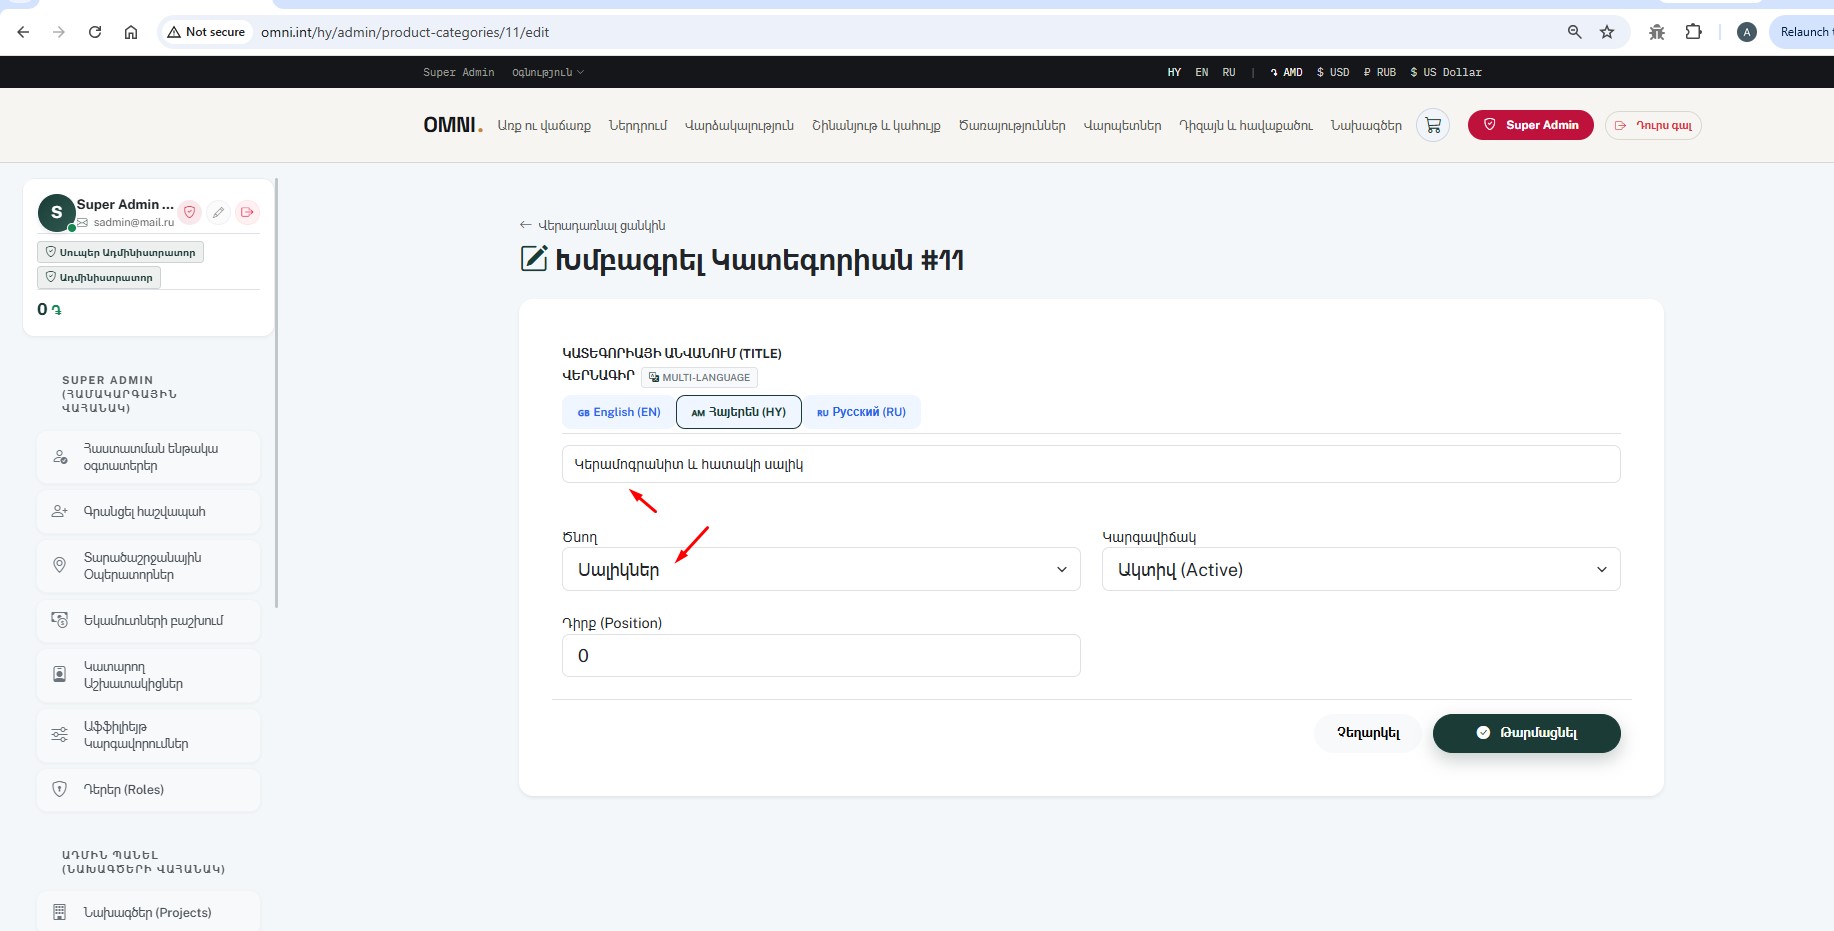Screen dimensions: 1834x931
Task: Click the pencil edit profile icon
Action: tap(218, 212)
